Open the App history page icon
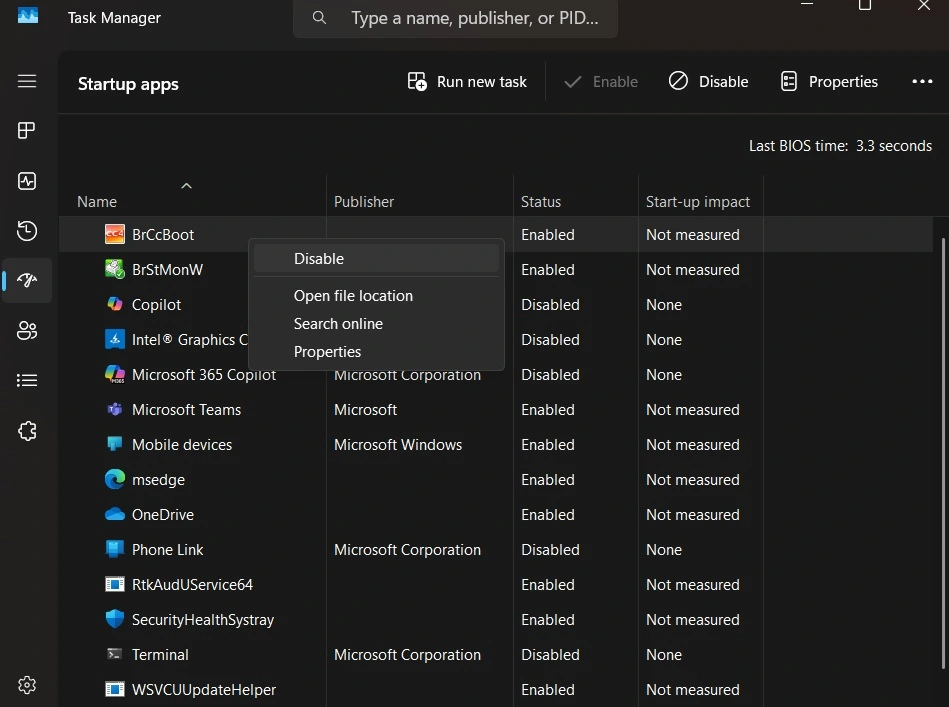The width and height of the screenshot is (949, 707). coord(27,231)
